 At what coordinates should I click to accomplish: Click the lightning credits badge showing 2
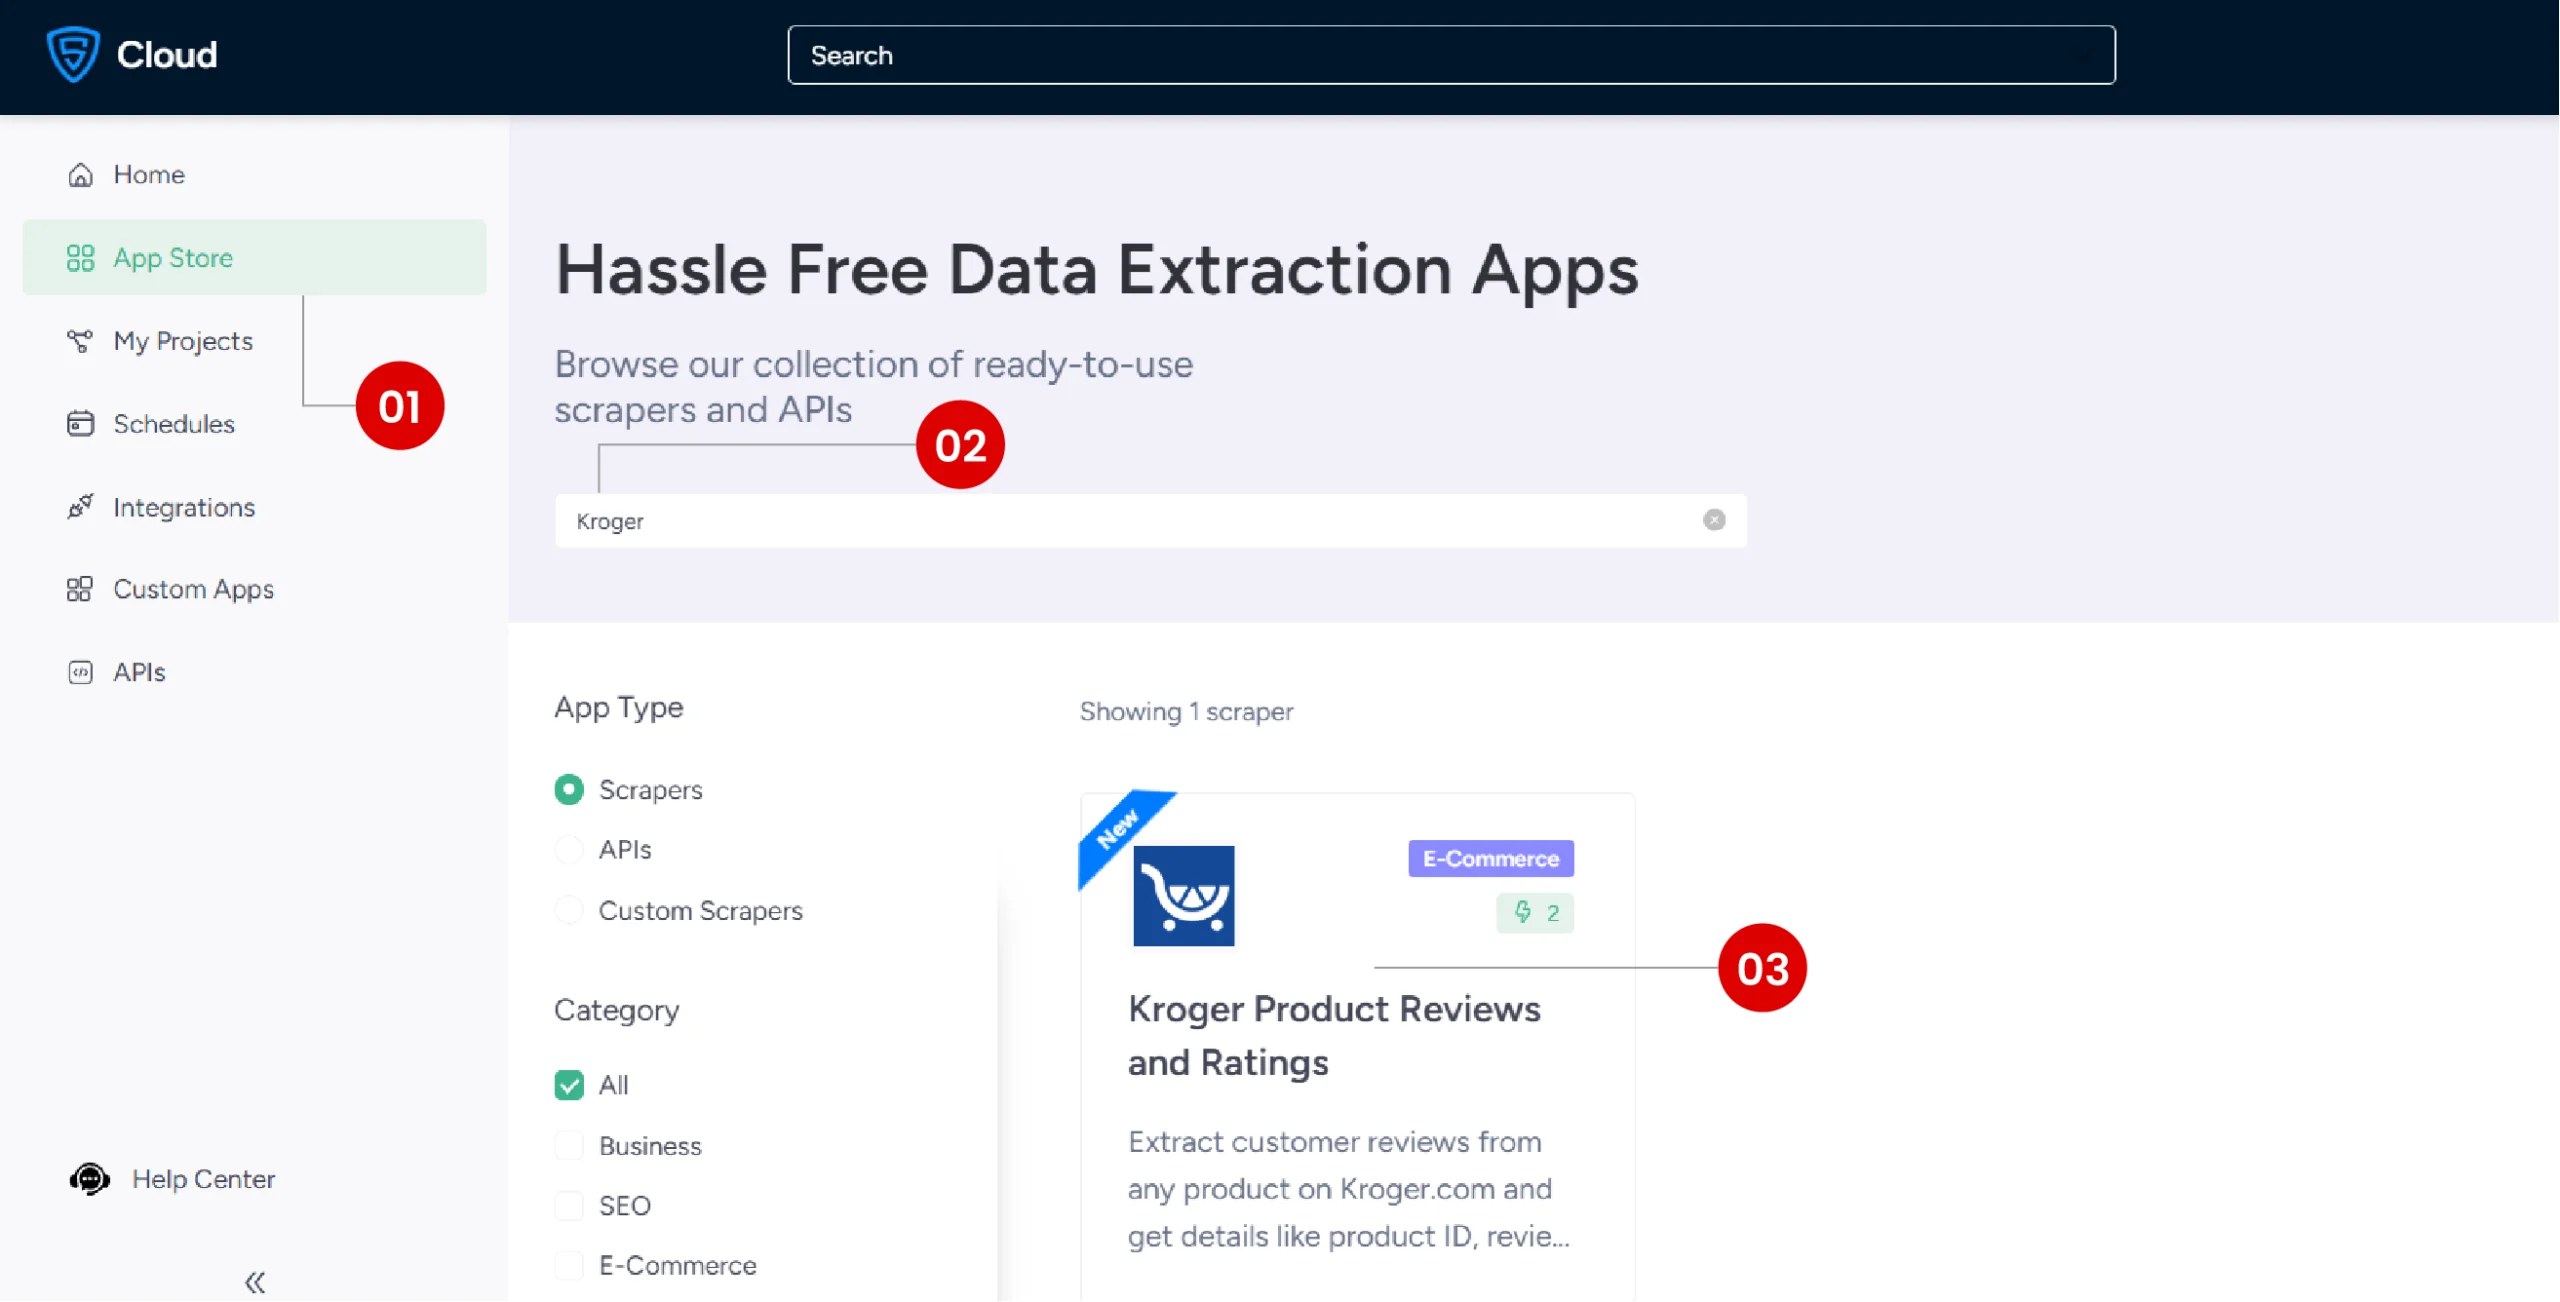point(1534,912)
